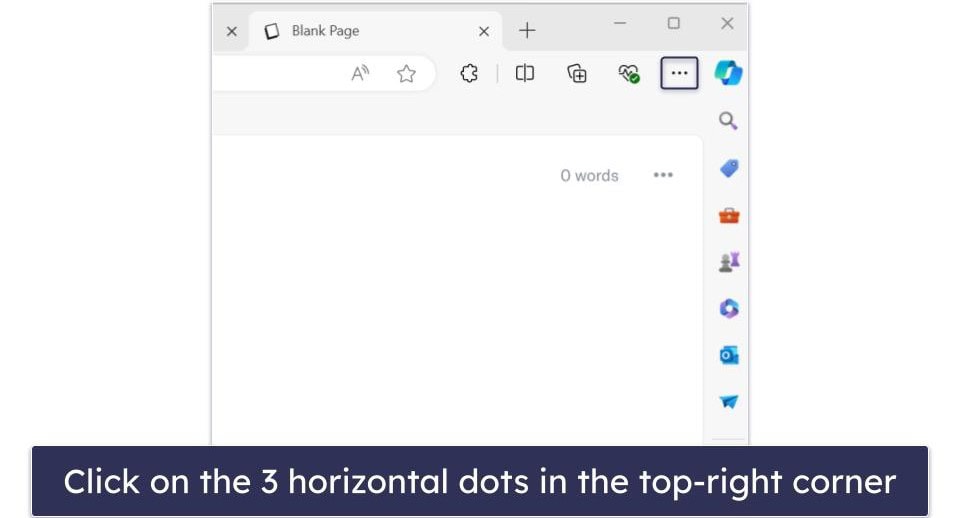Switch to the Blank Page tab
This screenshot has height=518, width=960.
[x=375, y=31]
